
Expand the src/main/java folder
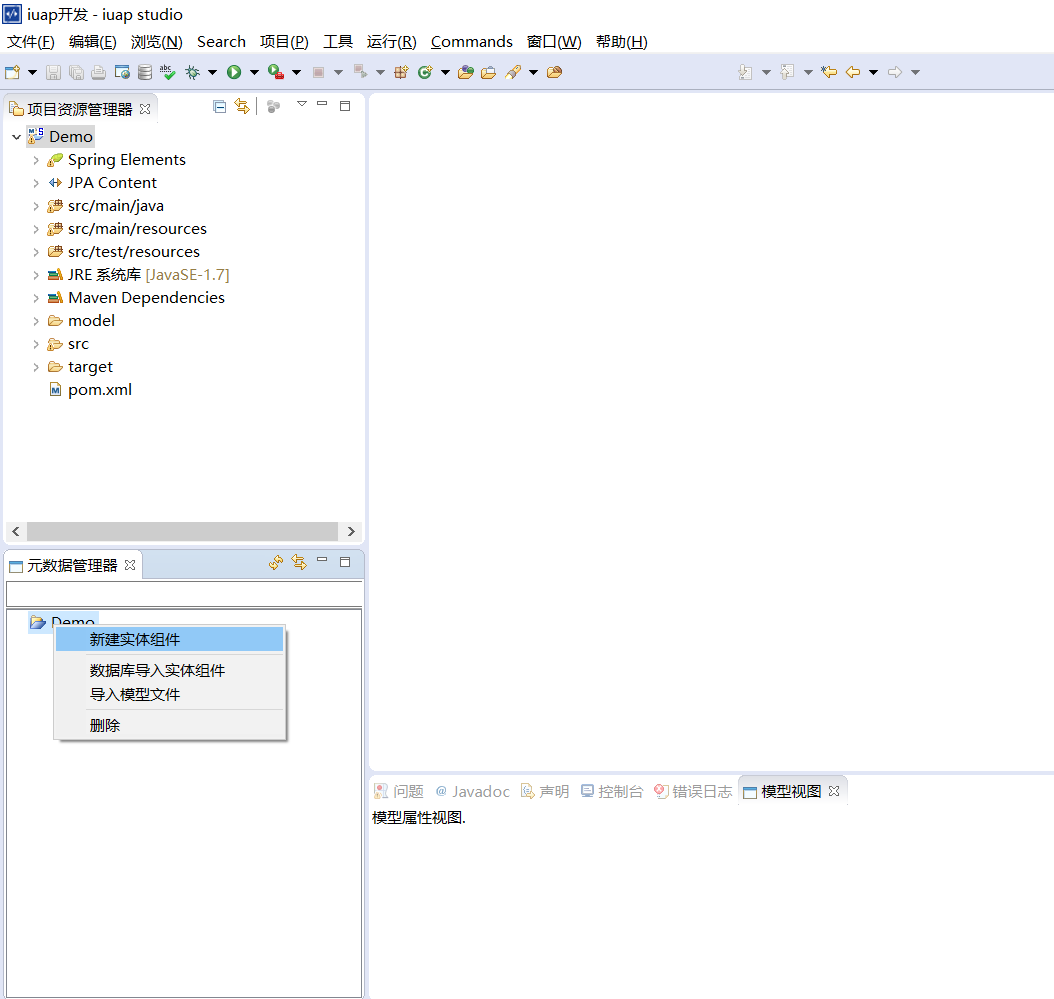click(x=36, y=206)
